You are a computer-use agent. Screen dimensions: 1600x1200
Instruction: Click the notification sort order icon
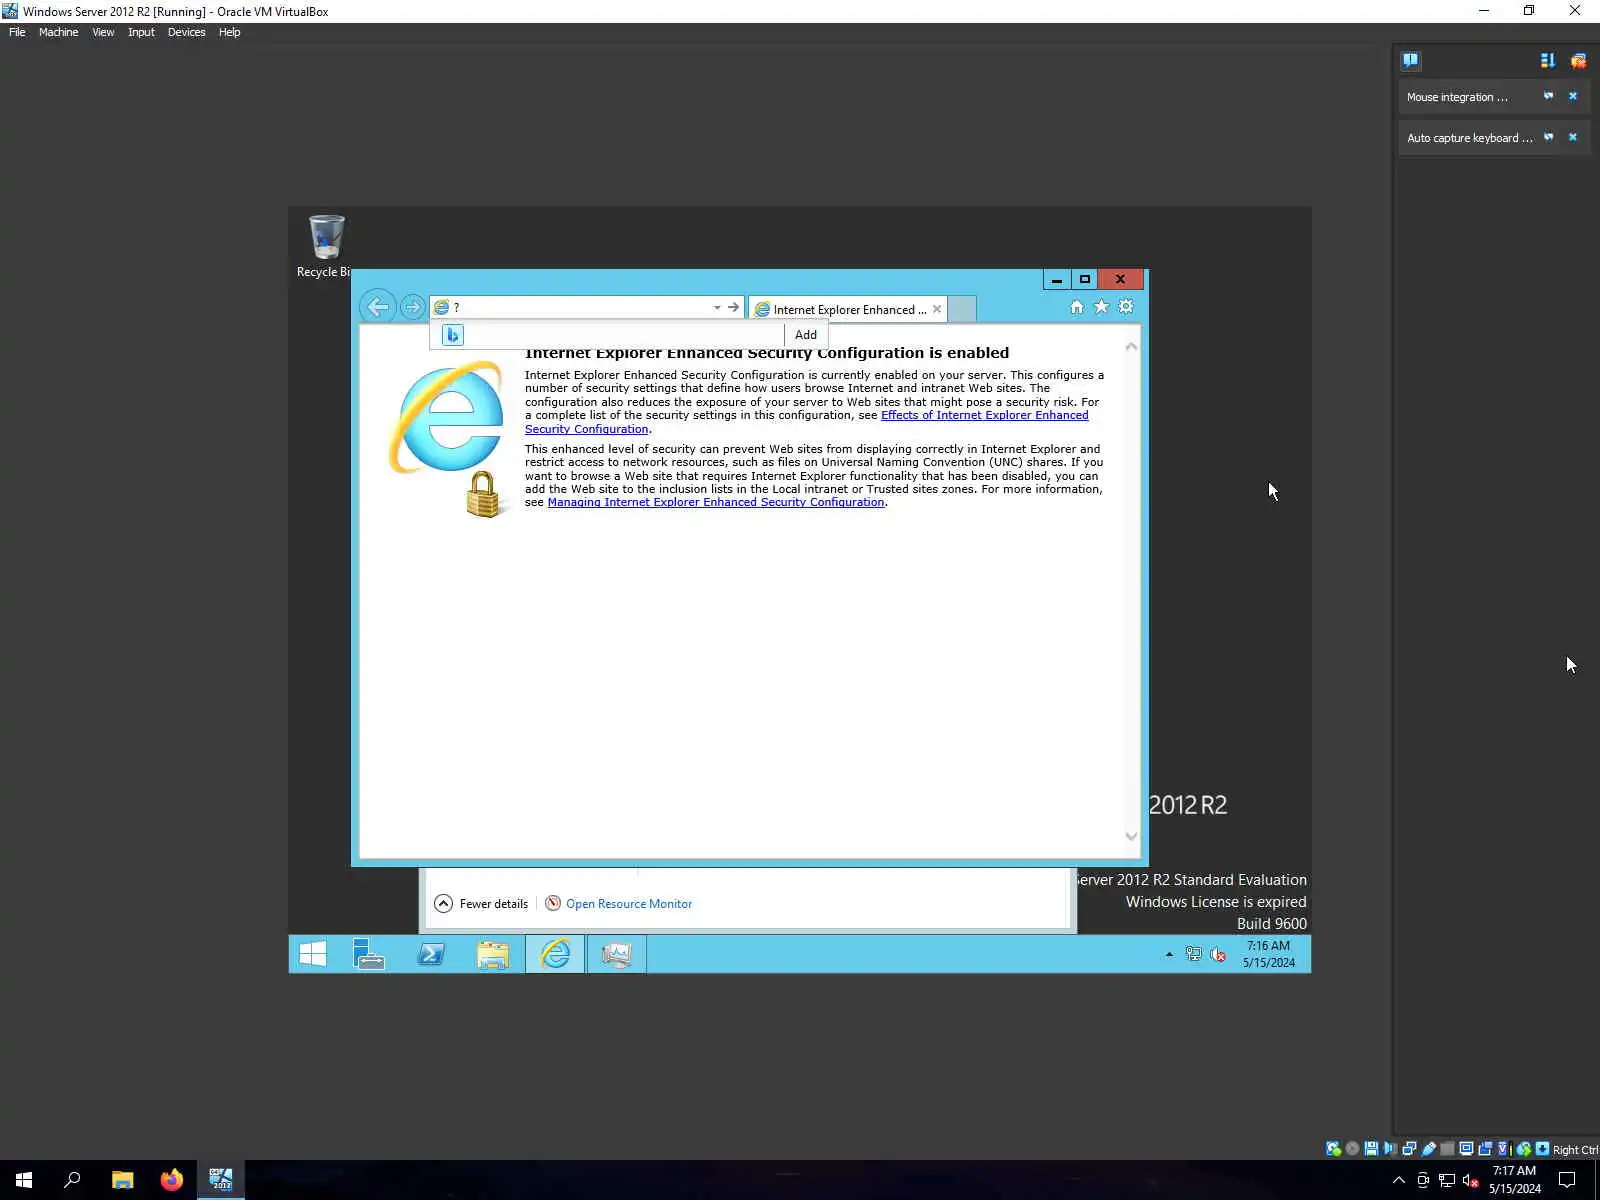(1548, 61)
